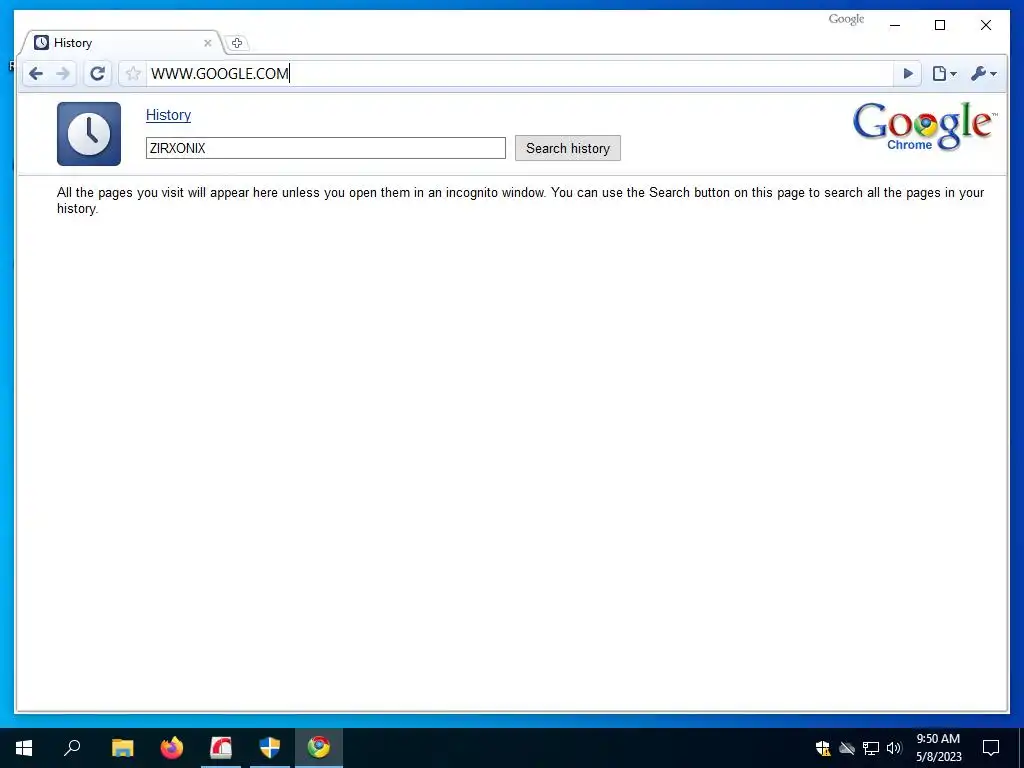This screenshot has width=1024, height=768.
Task: Minimize the Chrome window
Action: pos(895,25)
